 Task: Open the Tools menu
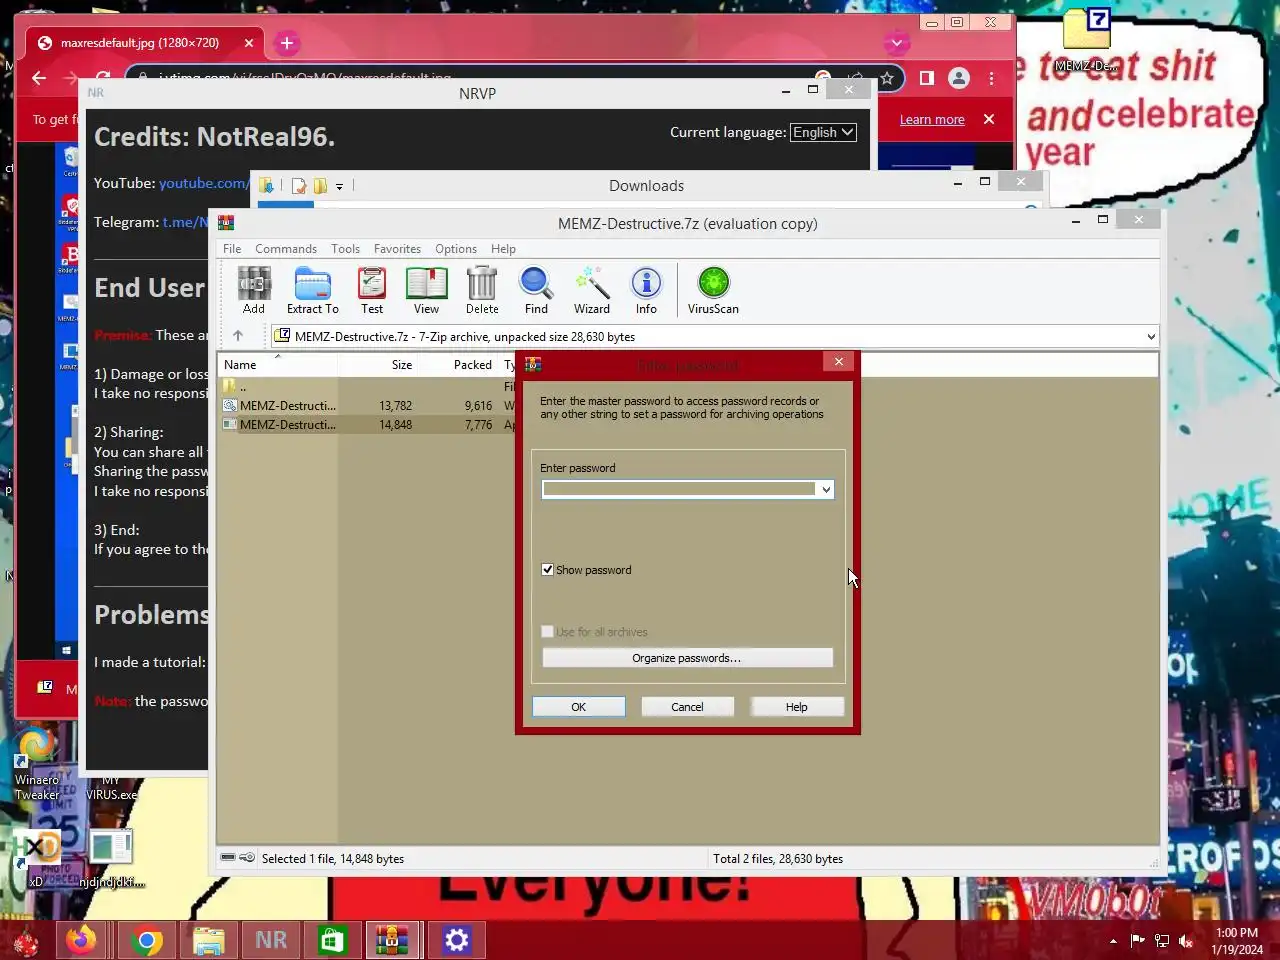345,249
